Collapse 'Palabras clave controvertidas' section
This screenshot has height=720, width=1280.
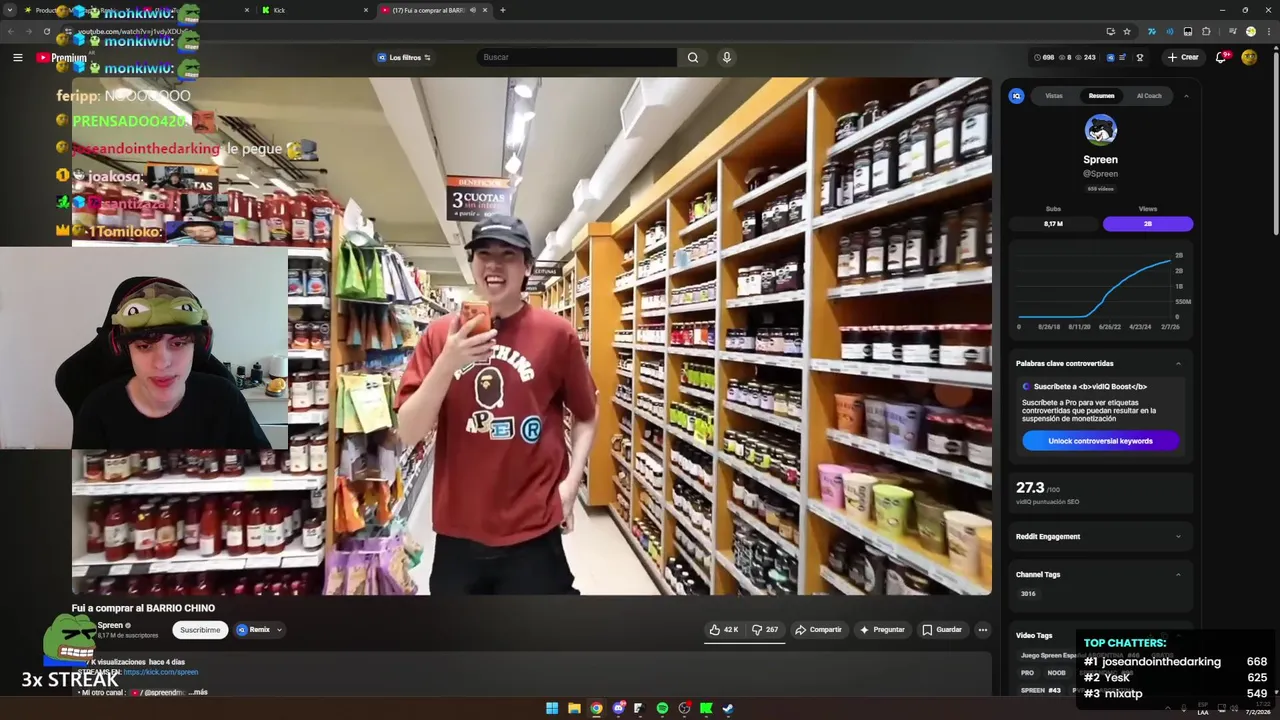[x=1178, y=363]
